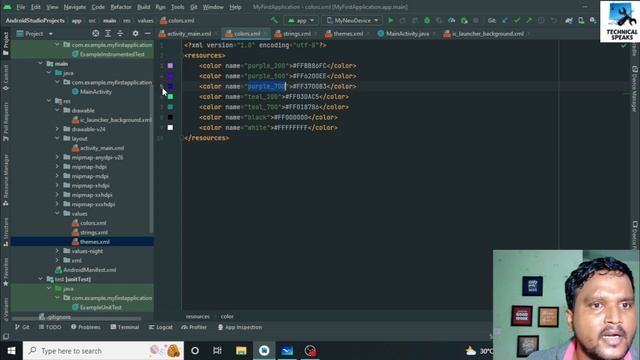Collapse the test [unitTest] folder
640x360 pixels.
[40, 279]
